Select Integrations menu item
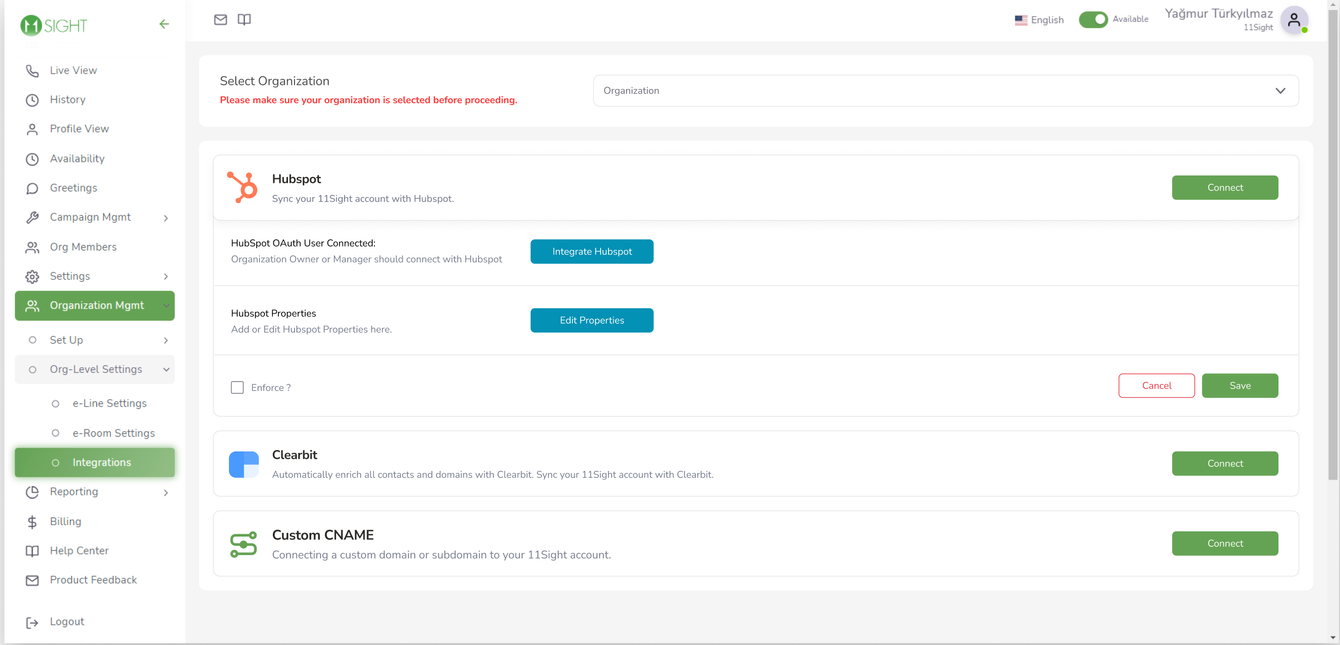The image size is (1340, 645). click(95, 462)
